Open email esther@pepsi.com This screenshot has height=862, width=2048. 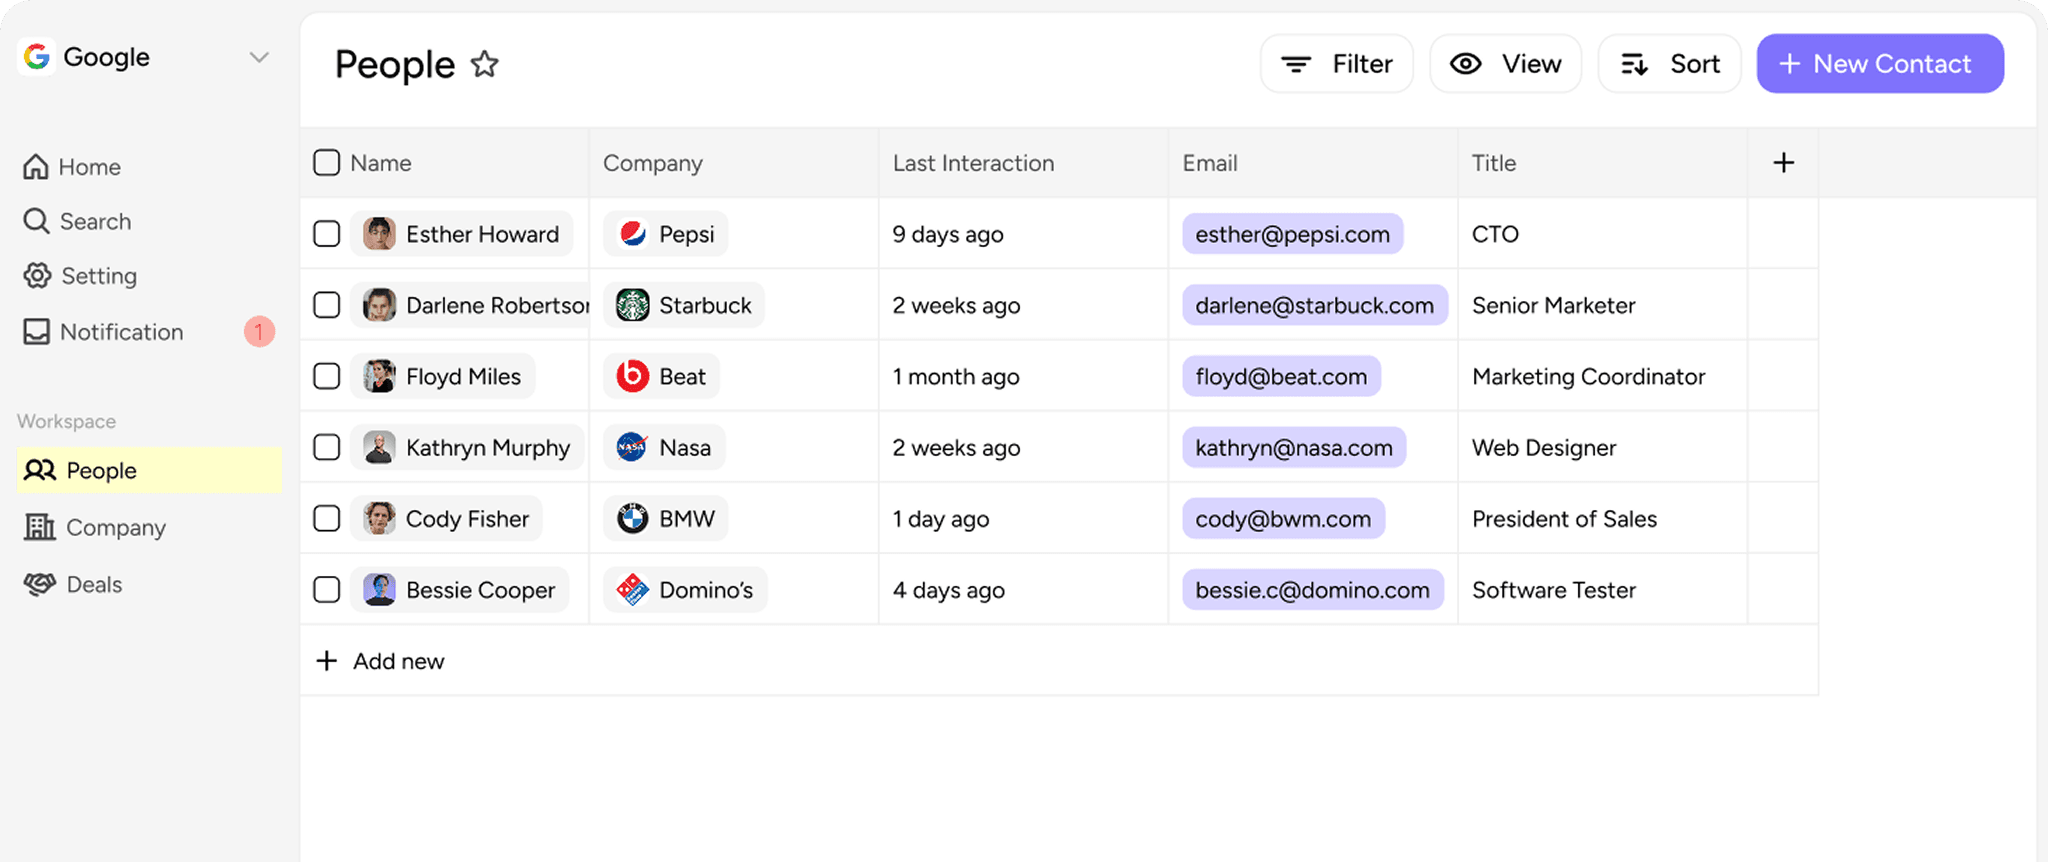pyautogui.click(x=1292, y=234)
